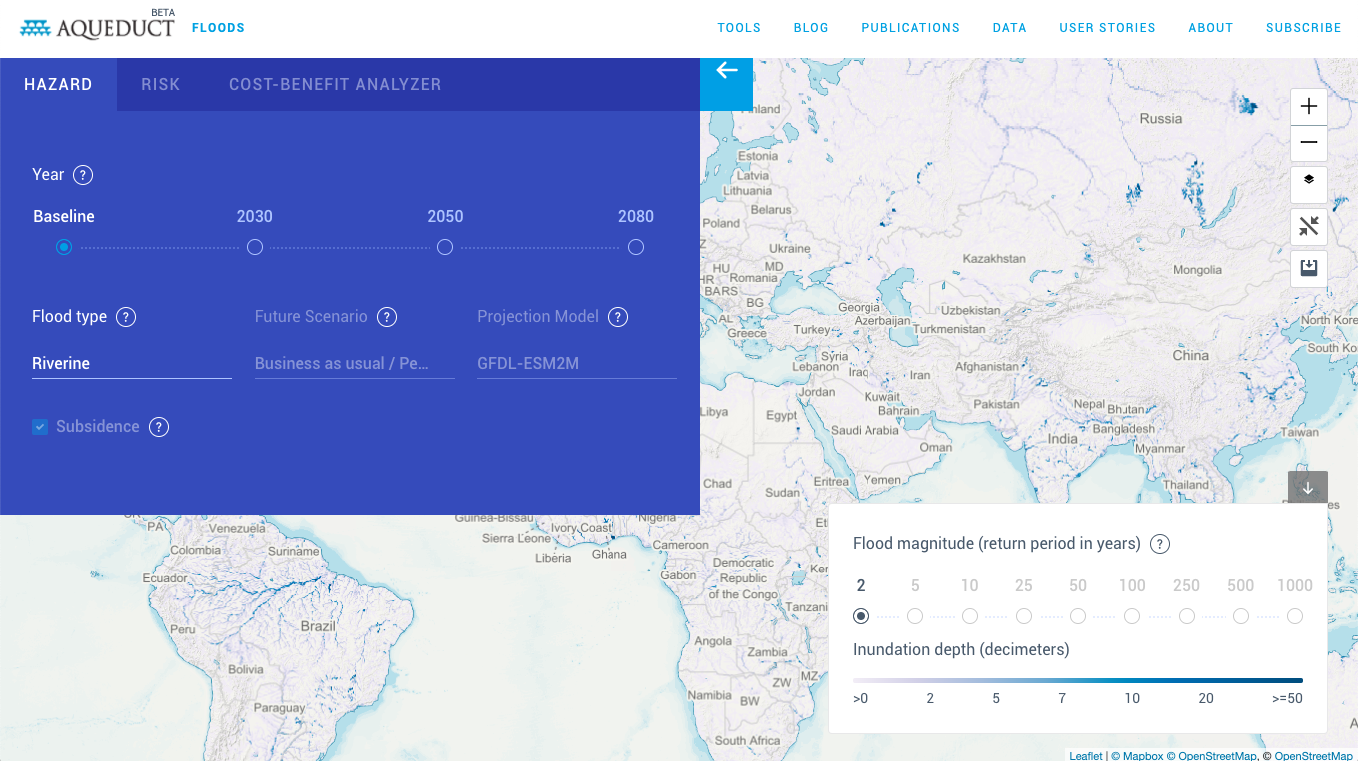Select return period 2 radio button
1358x761 pixels.
[861, 616]
